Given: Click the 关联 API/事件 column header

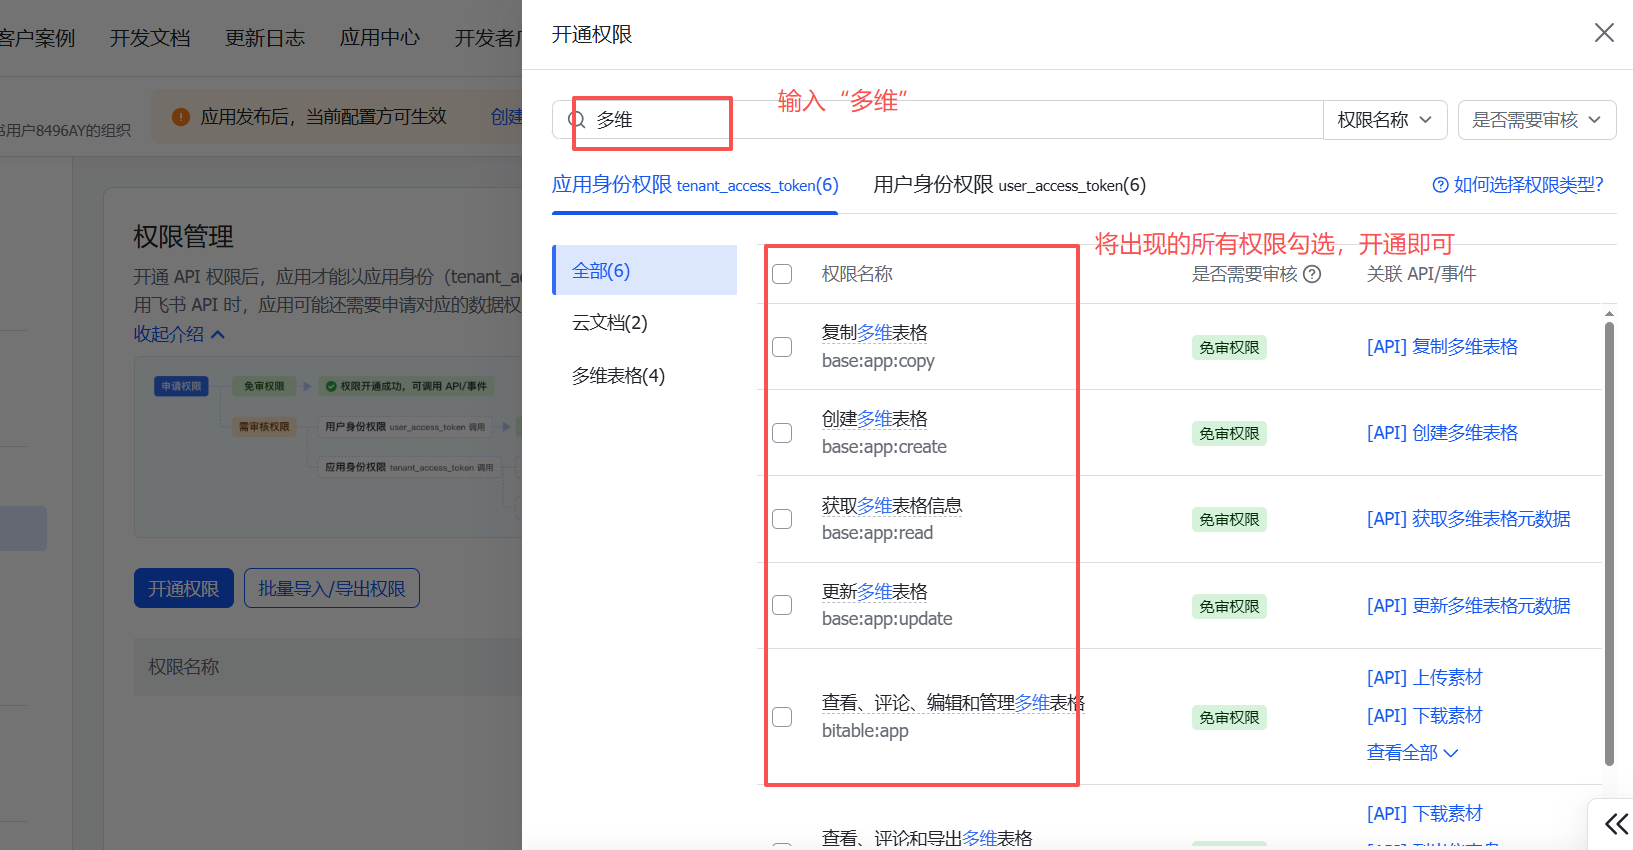Looking at the screenshot, I should [1421, 274].
